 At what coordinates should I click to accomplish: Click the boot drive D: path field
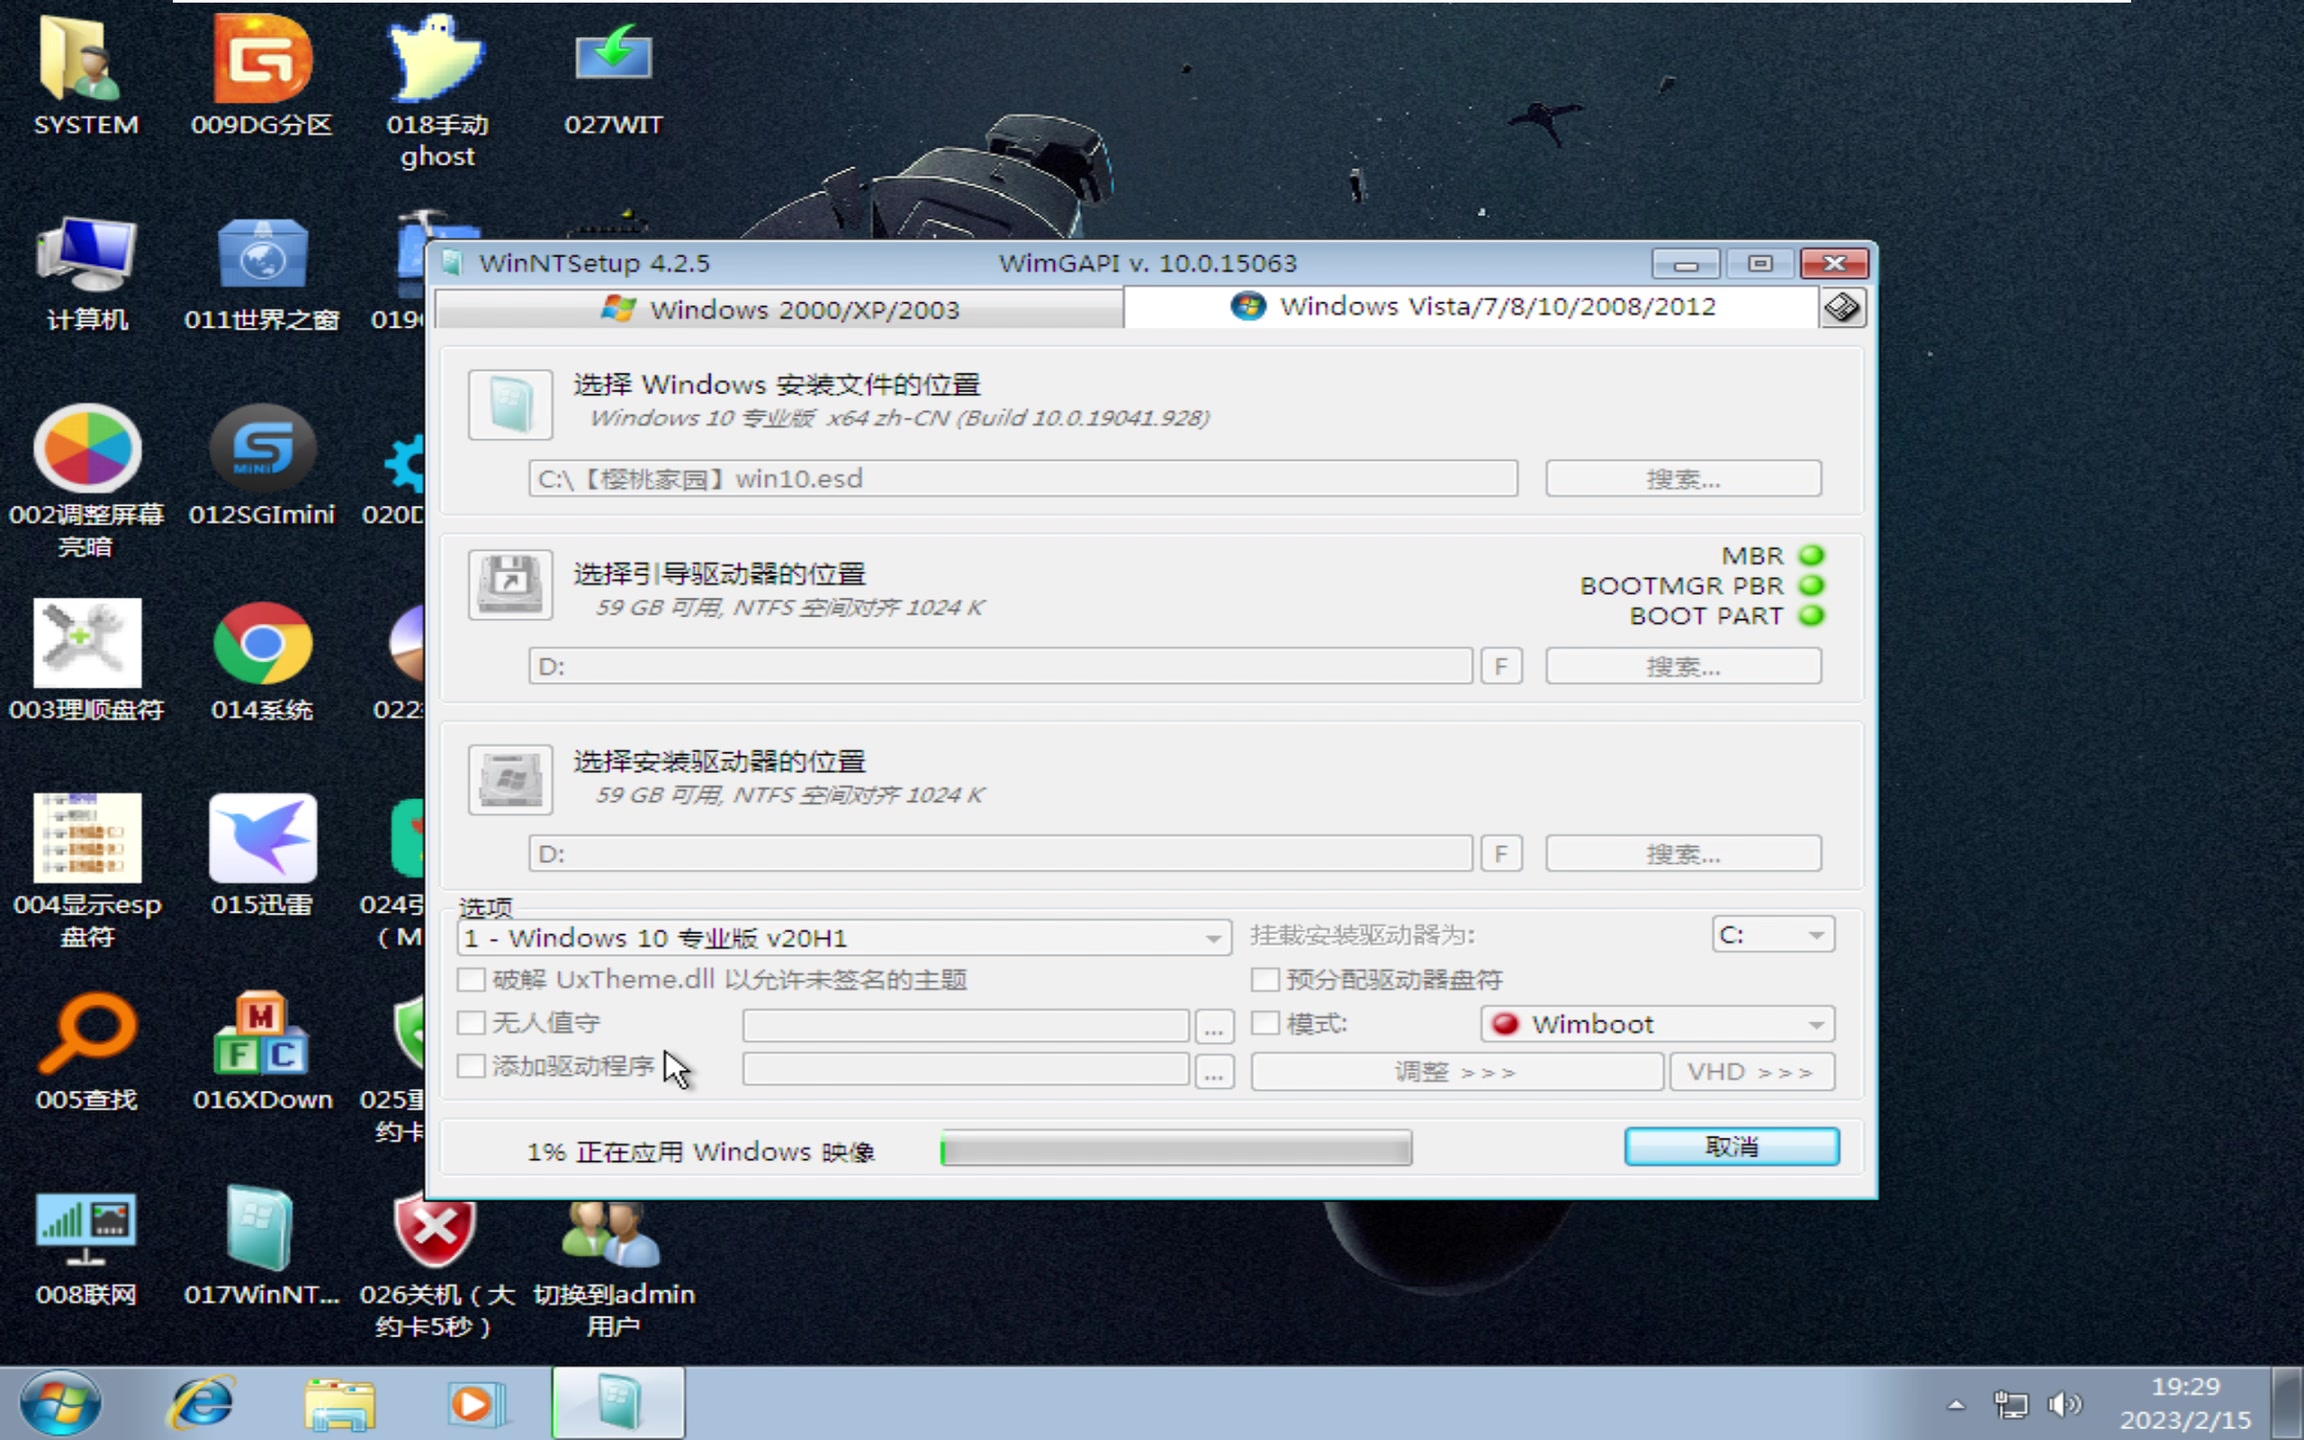1001,667
